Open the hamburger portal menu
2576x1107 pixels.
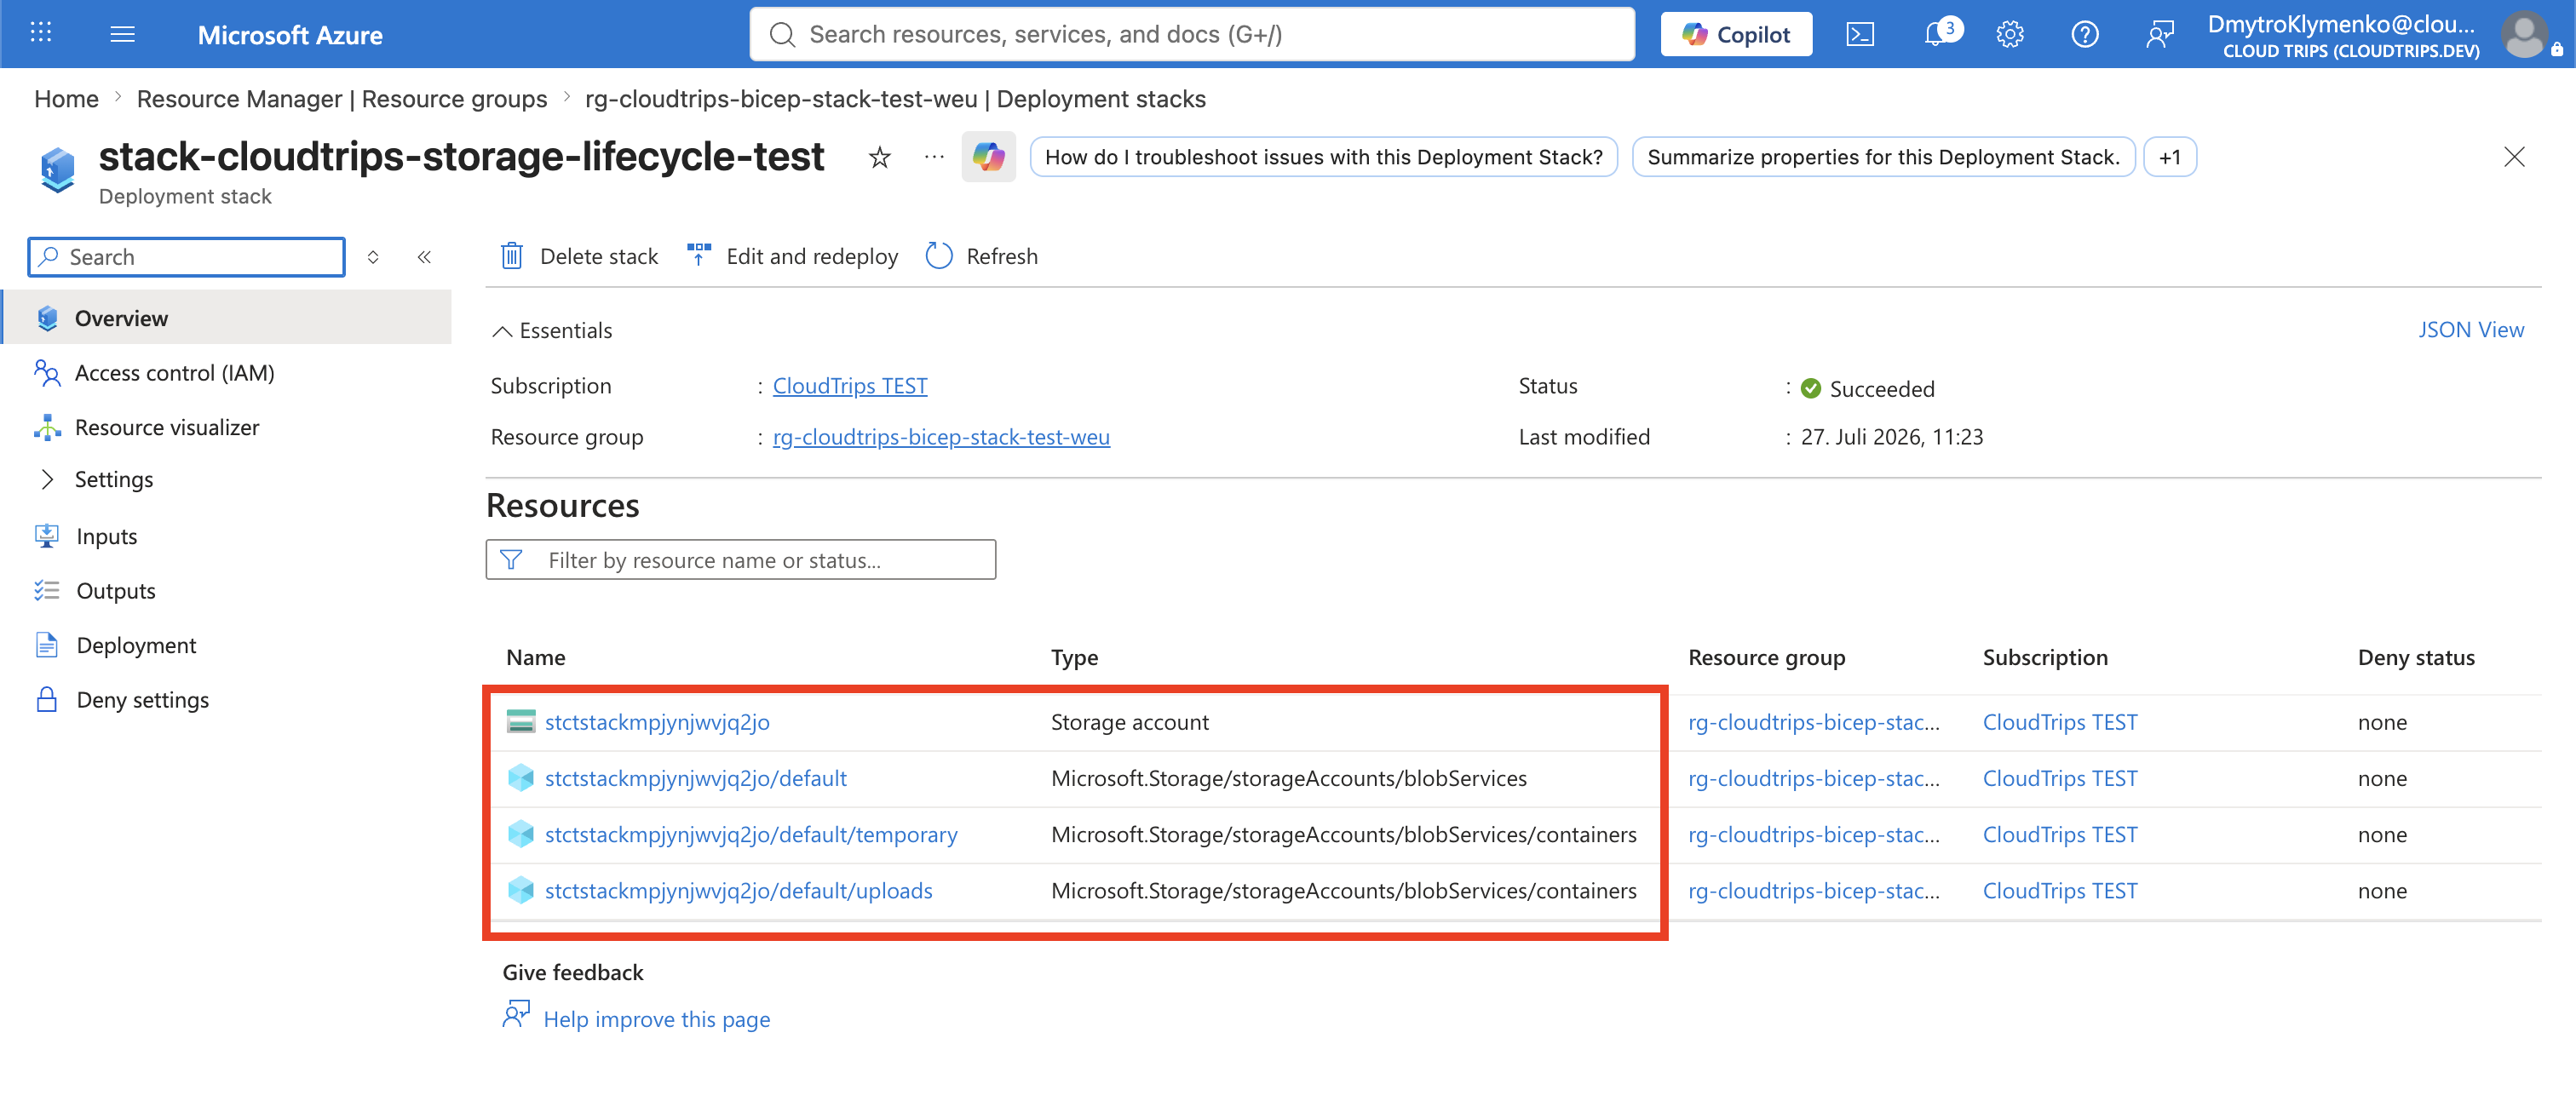click(x=123, y=34)
